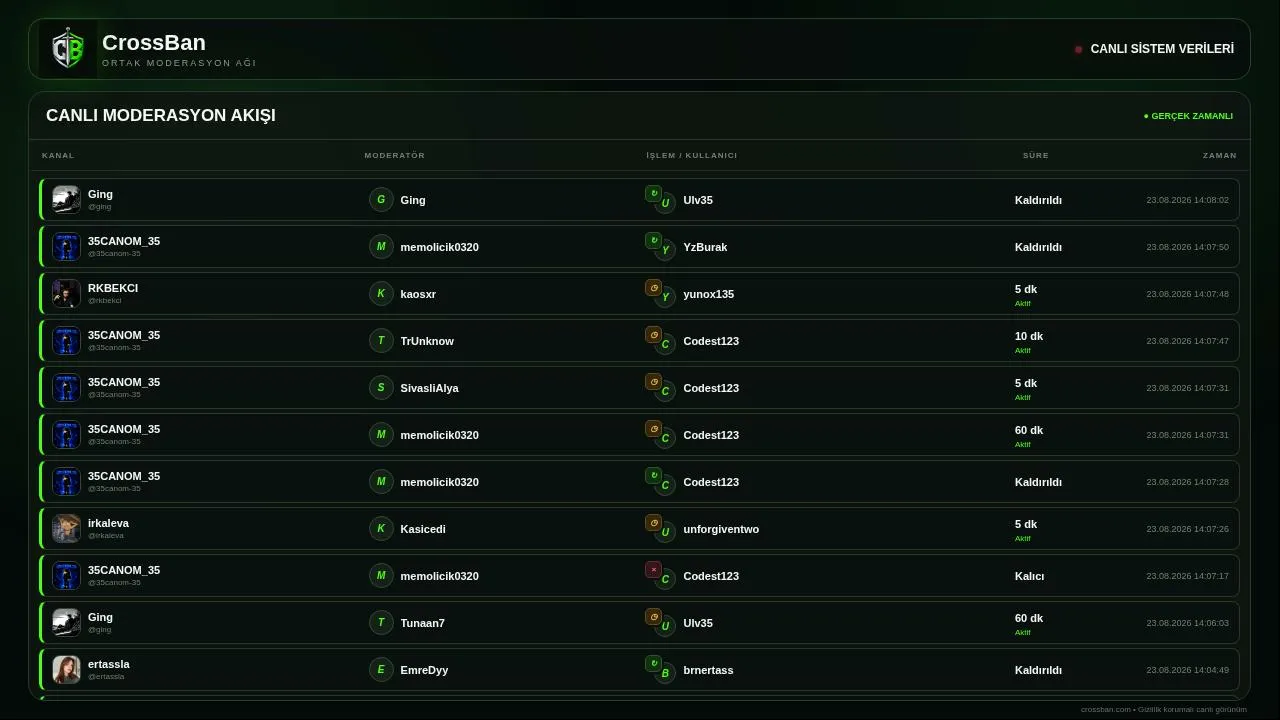This screenshot has width=1280, height=720.
Task: Click the user avatar beside unforgiventwo
Action: (665, 532)
